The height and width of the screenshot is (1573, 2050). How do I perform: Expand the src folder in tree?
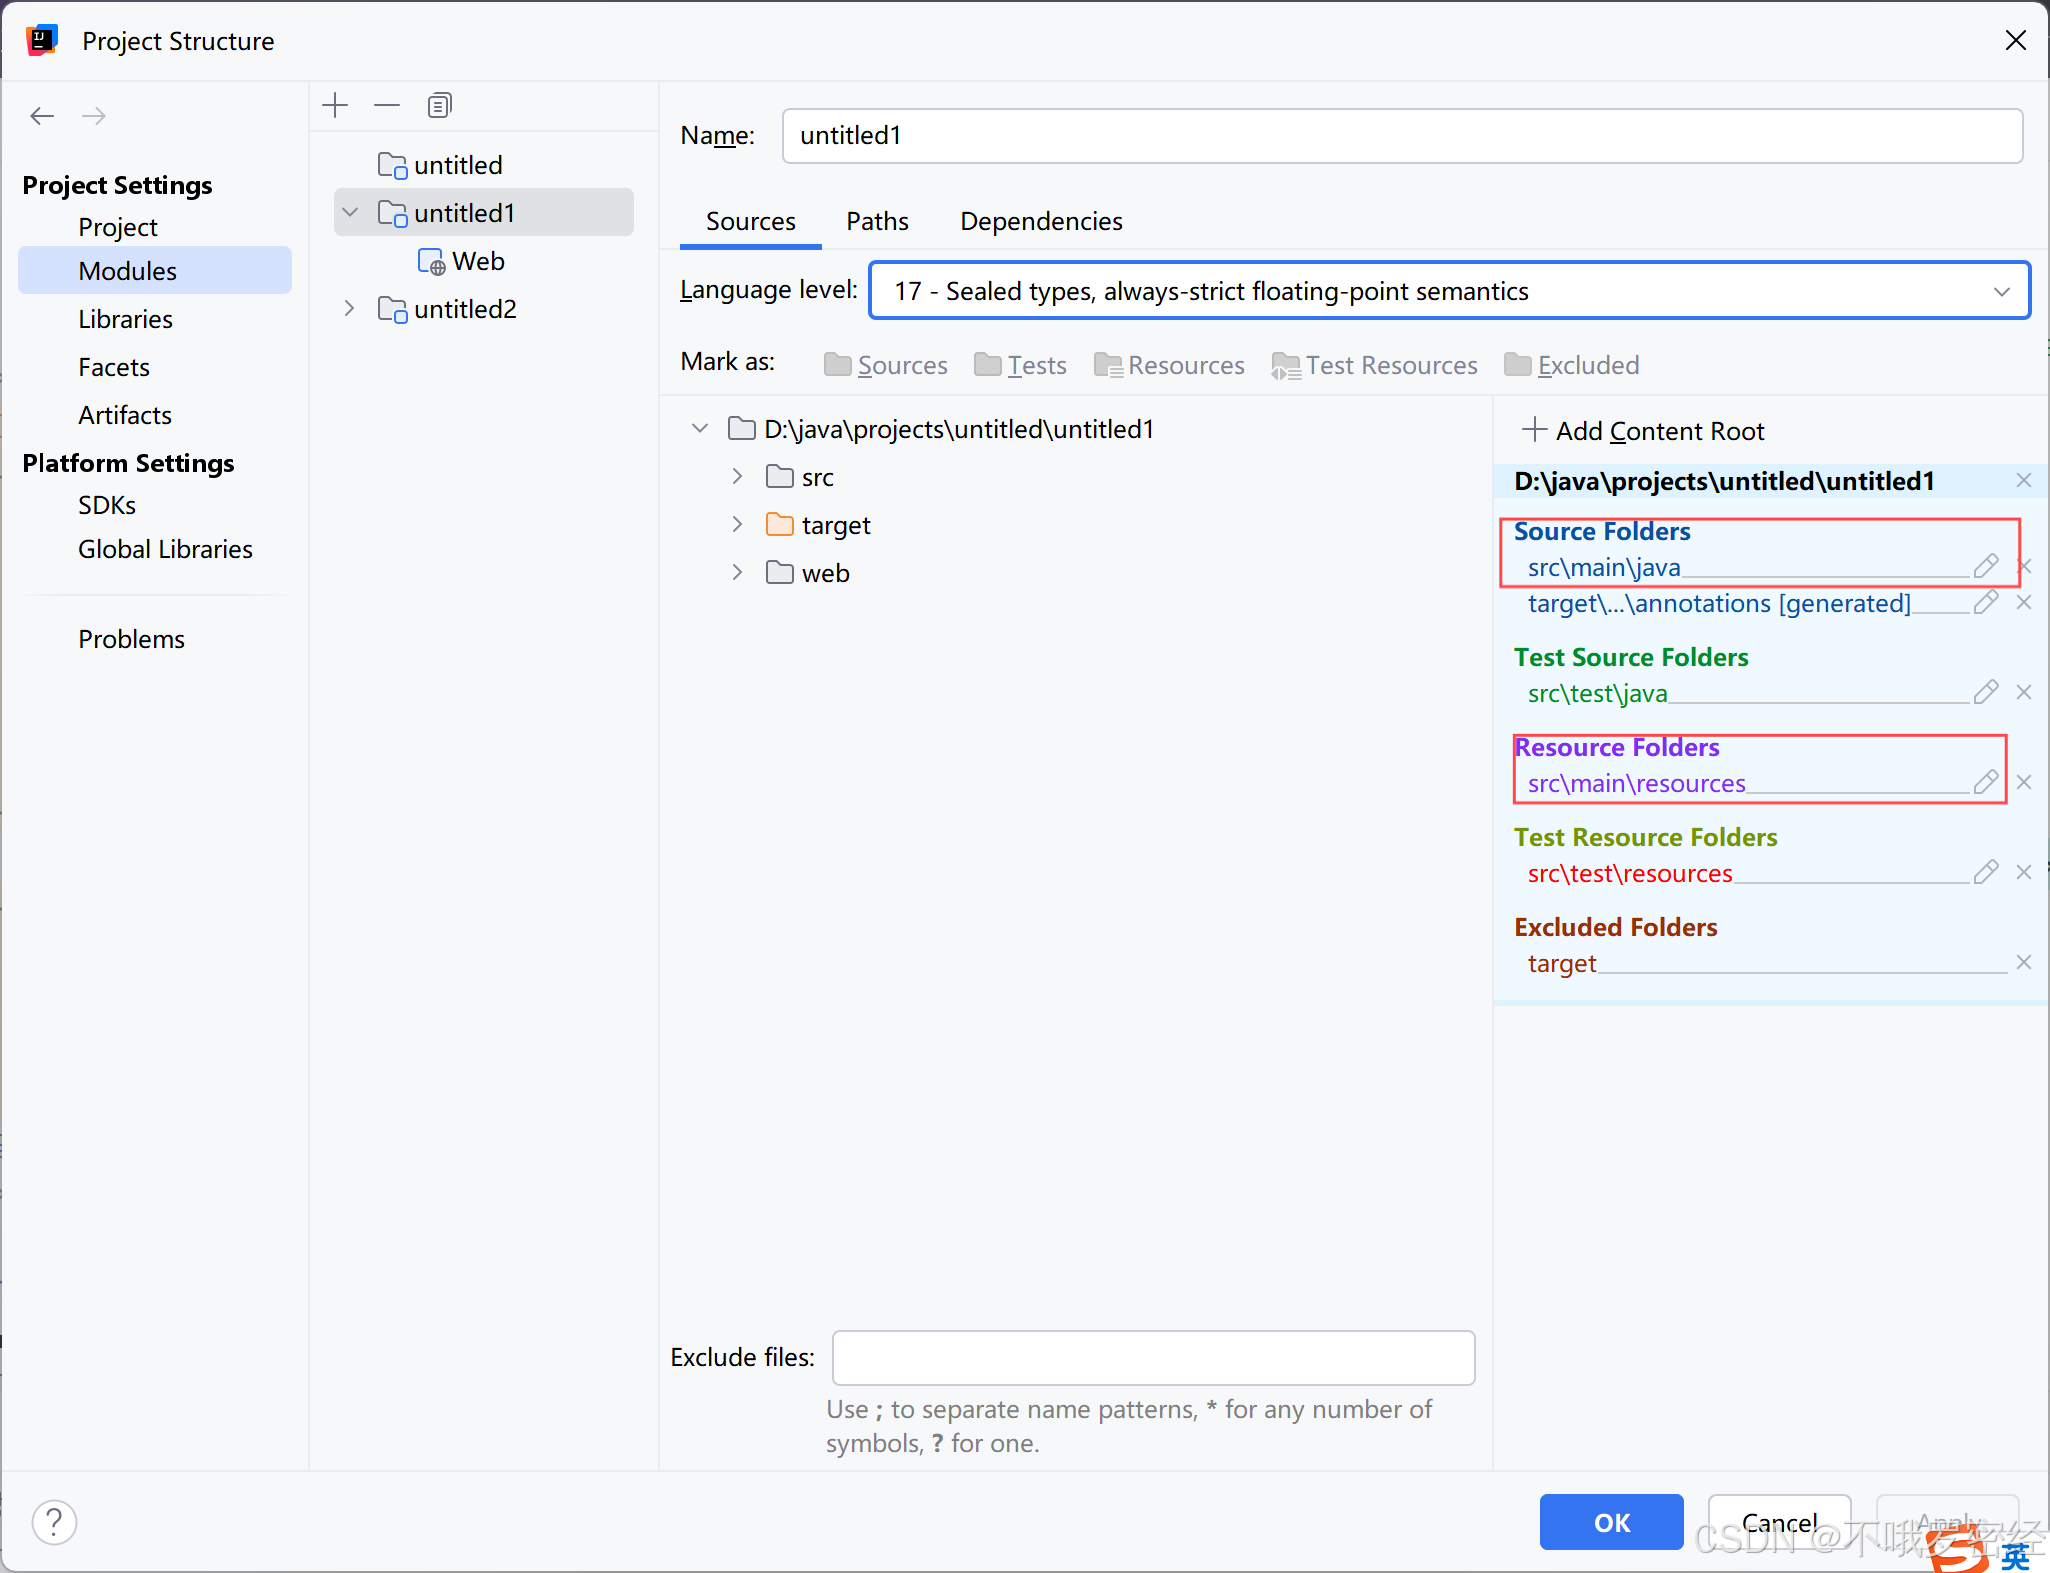737,477
